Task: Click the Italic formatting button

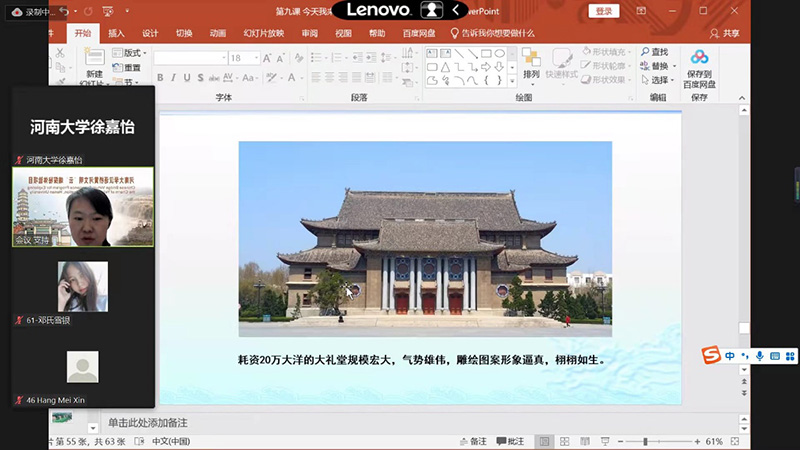Action: (x=173, y=78)
